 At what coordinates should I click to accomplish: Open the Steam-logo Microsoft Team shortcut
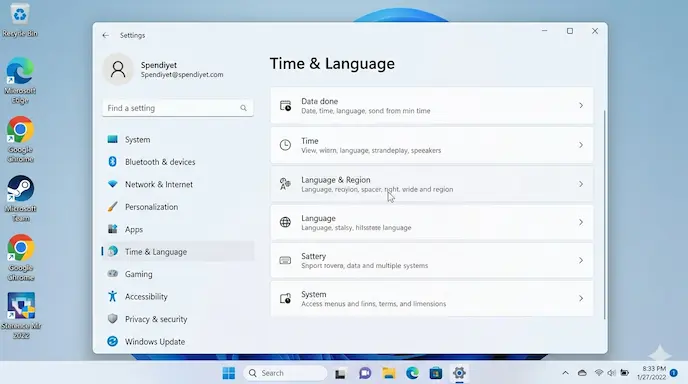click(20, 199)
